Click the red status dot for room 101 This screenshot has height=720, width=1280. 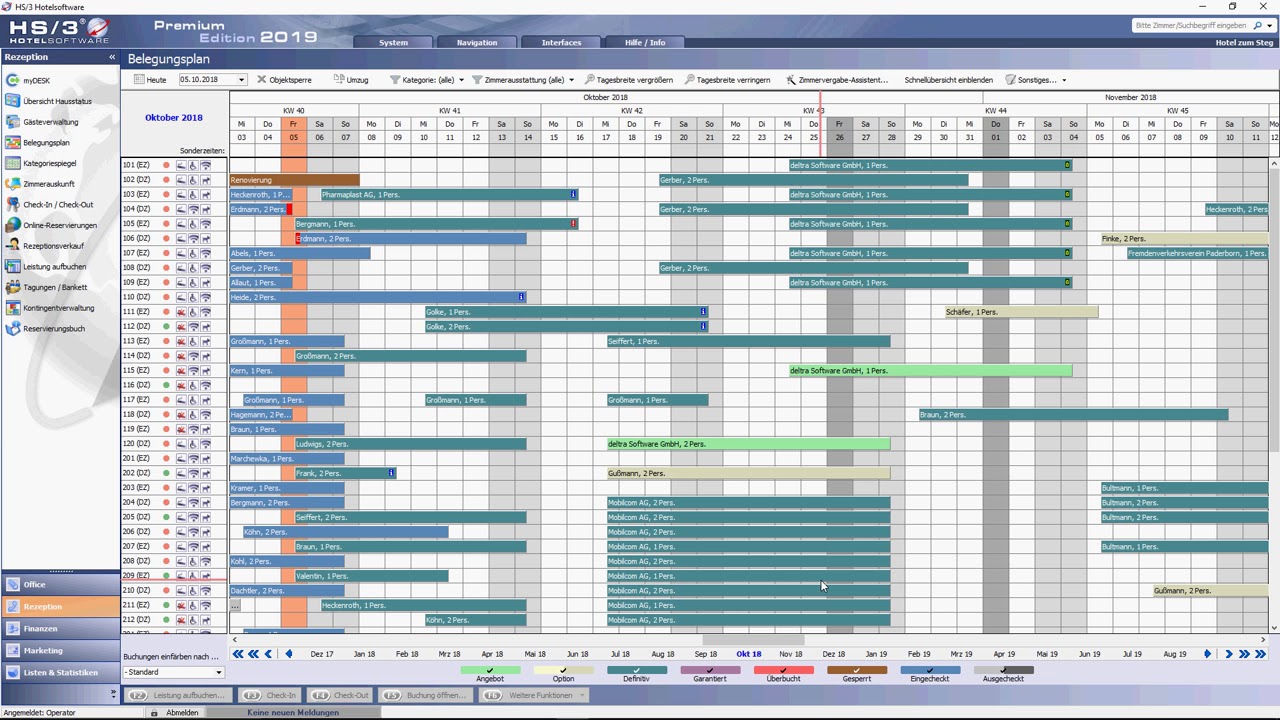tap(166, 166)
